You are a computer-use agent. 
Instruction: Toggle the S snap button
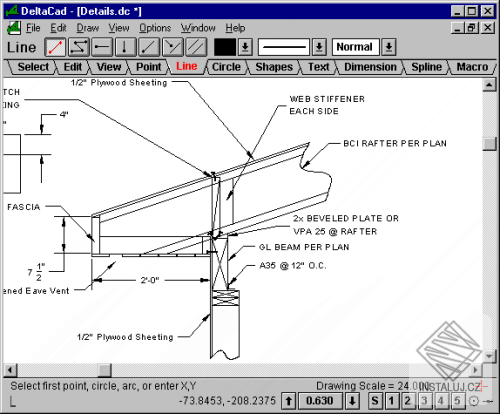[x=375, y=401]
